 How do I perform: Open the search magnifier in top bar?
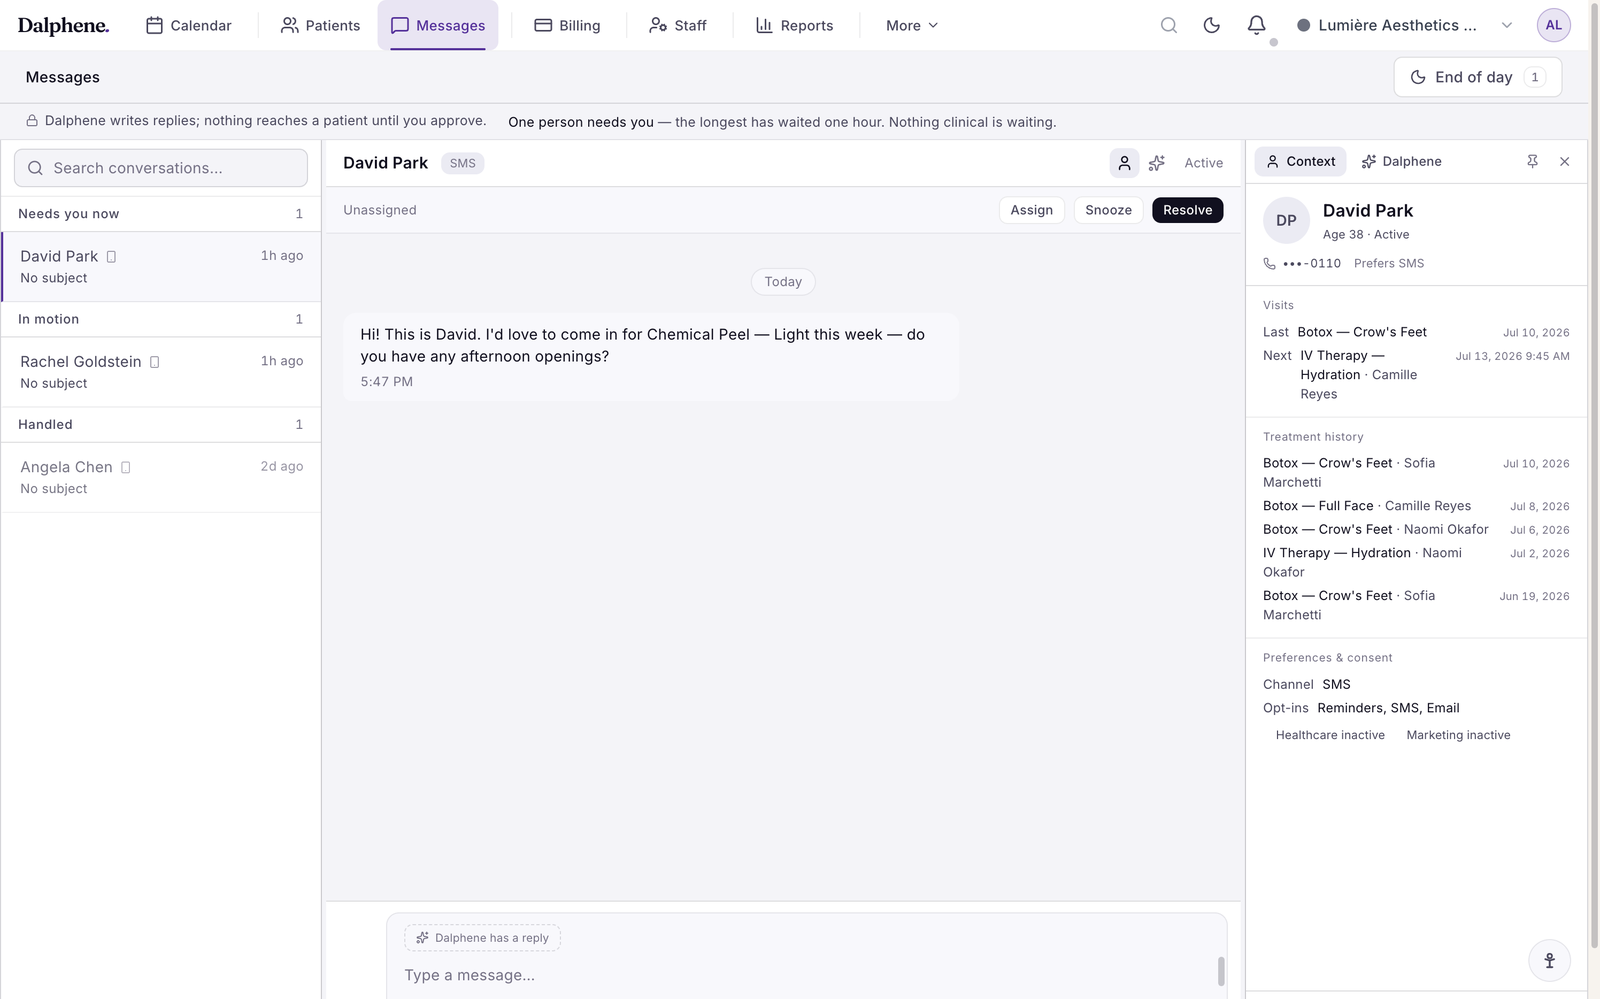point(1168,25)
